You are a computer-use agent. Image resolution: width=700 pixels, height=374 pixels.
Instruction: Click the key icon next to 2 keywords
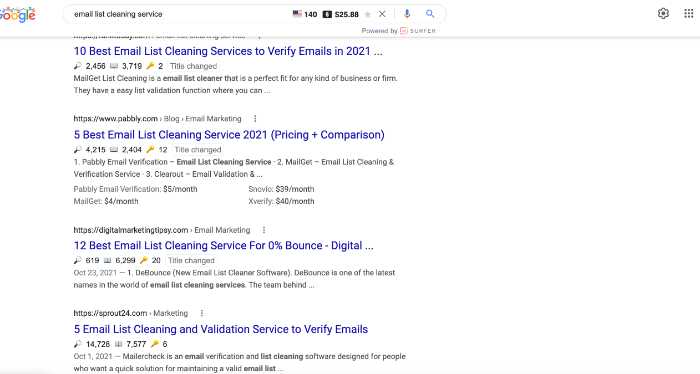click(150, 66)
